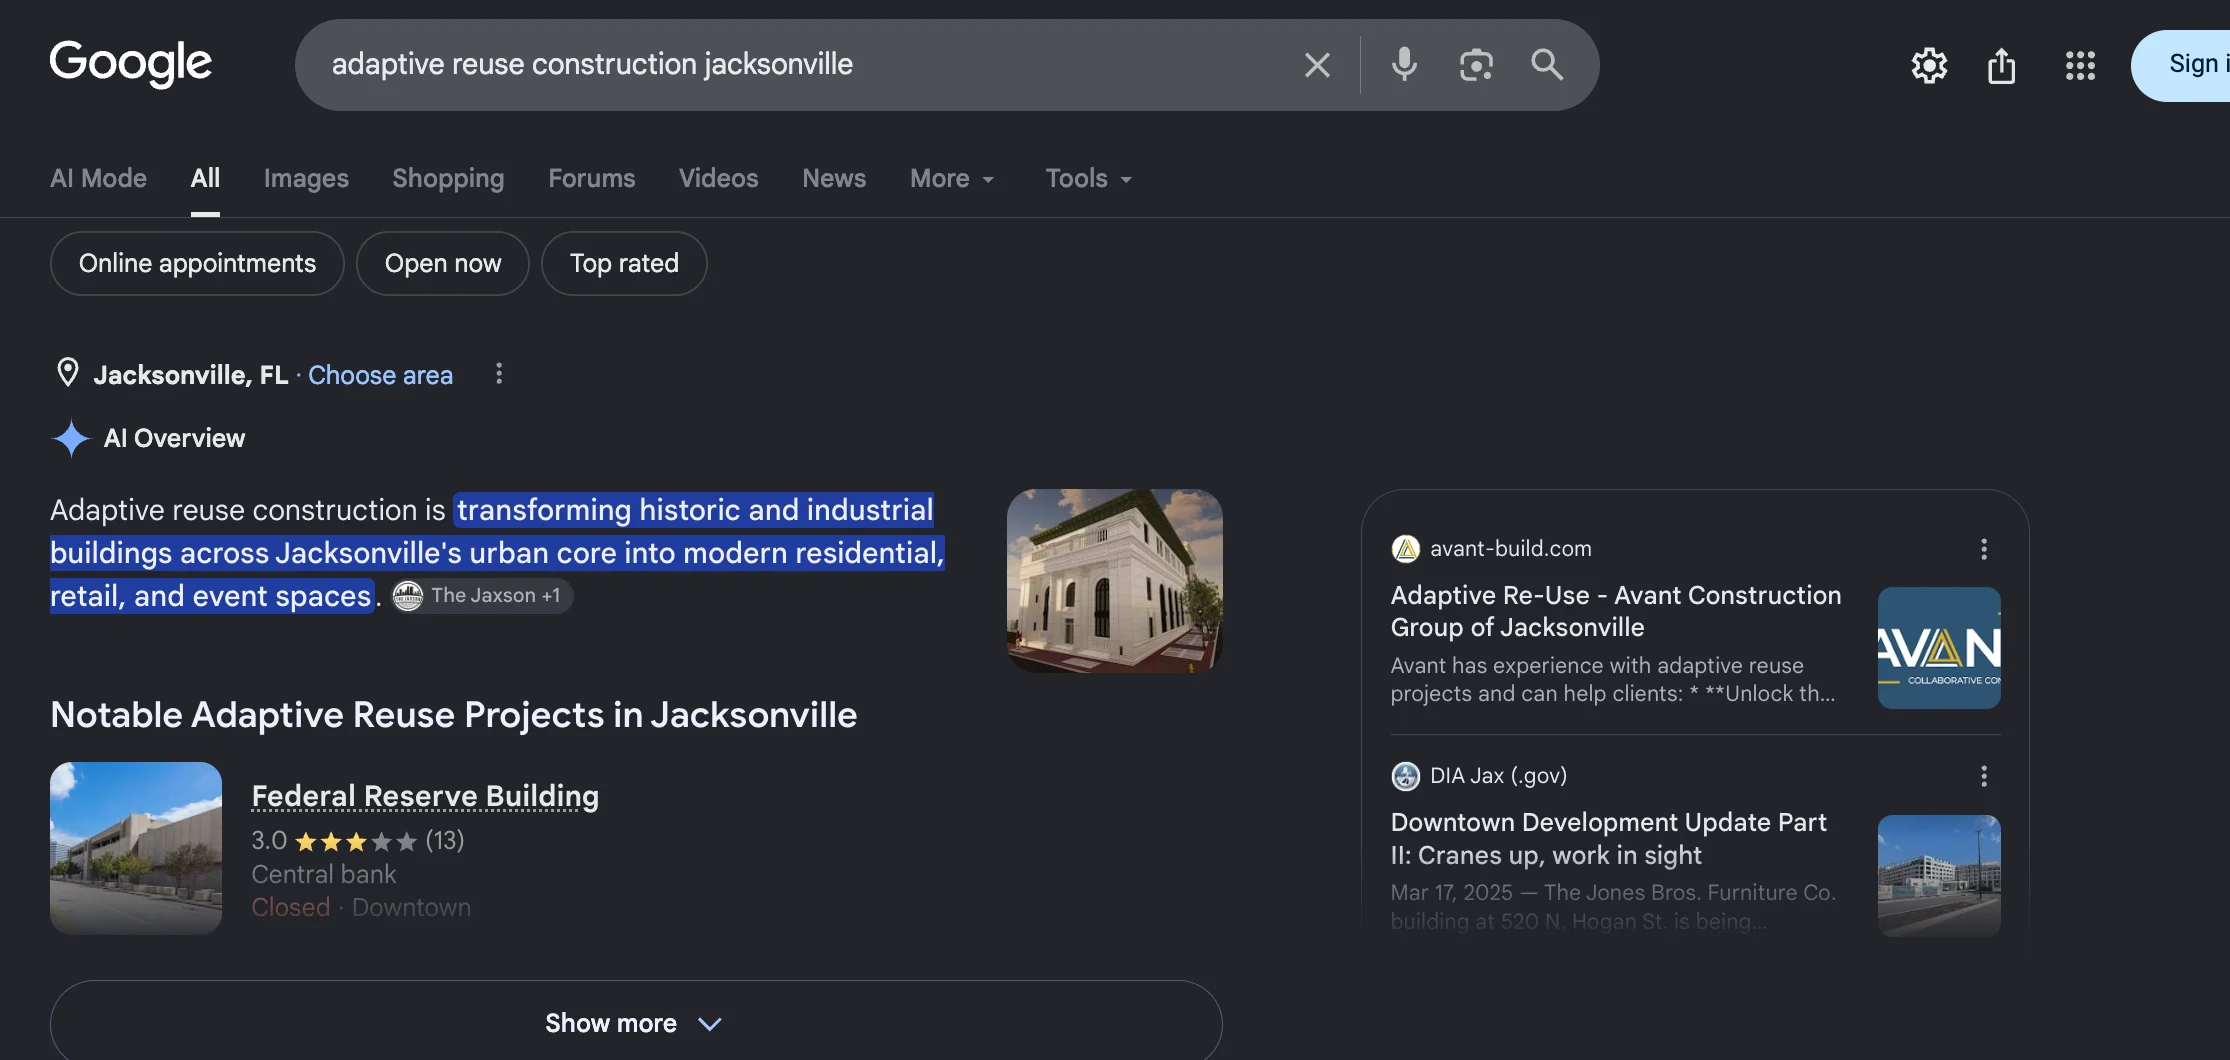Toggle Online appointments filter chip

[197, 264]
